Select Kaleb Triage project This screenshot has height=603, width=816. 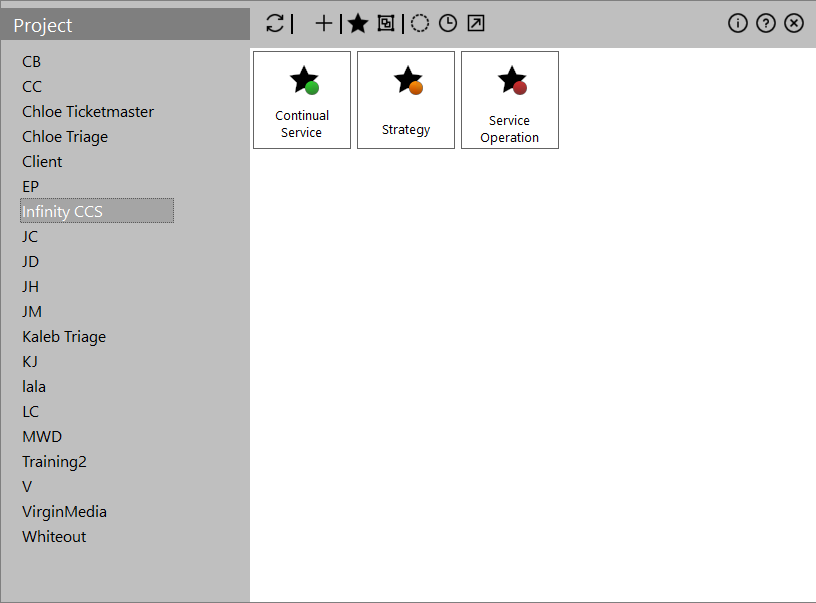[x=64, y=337]
